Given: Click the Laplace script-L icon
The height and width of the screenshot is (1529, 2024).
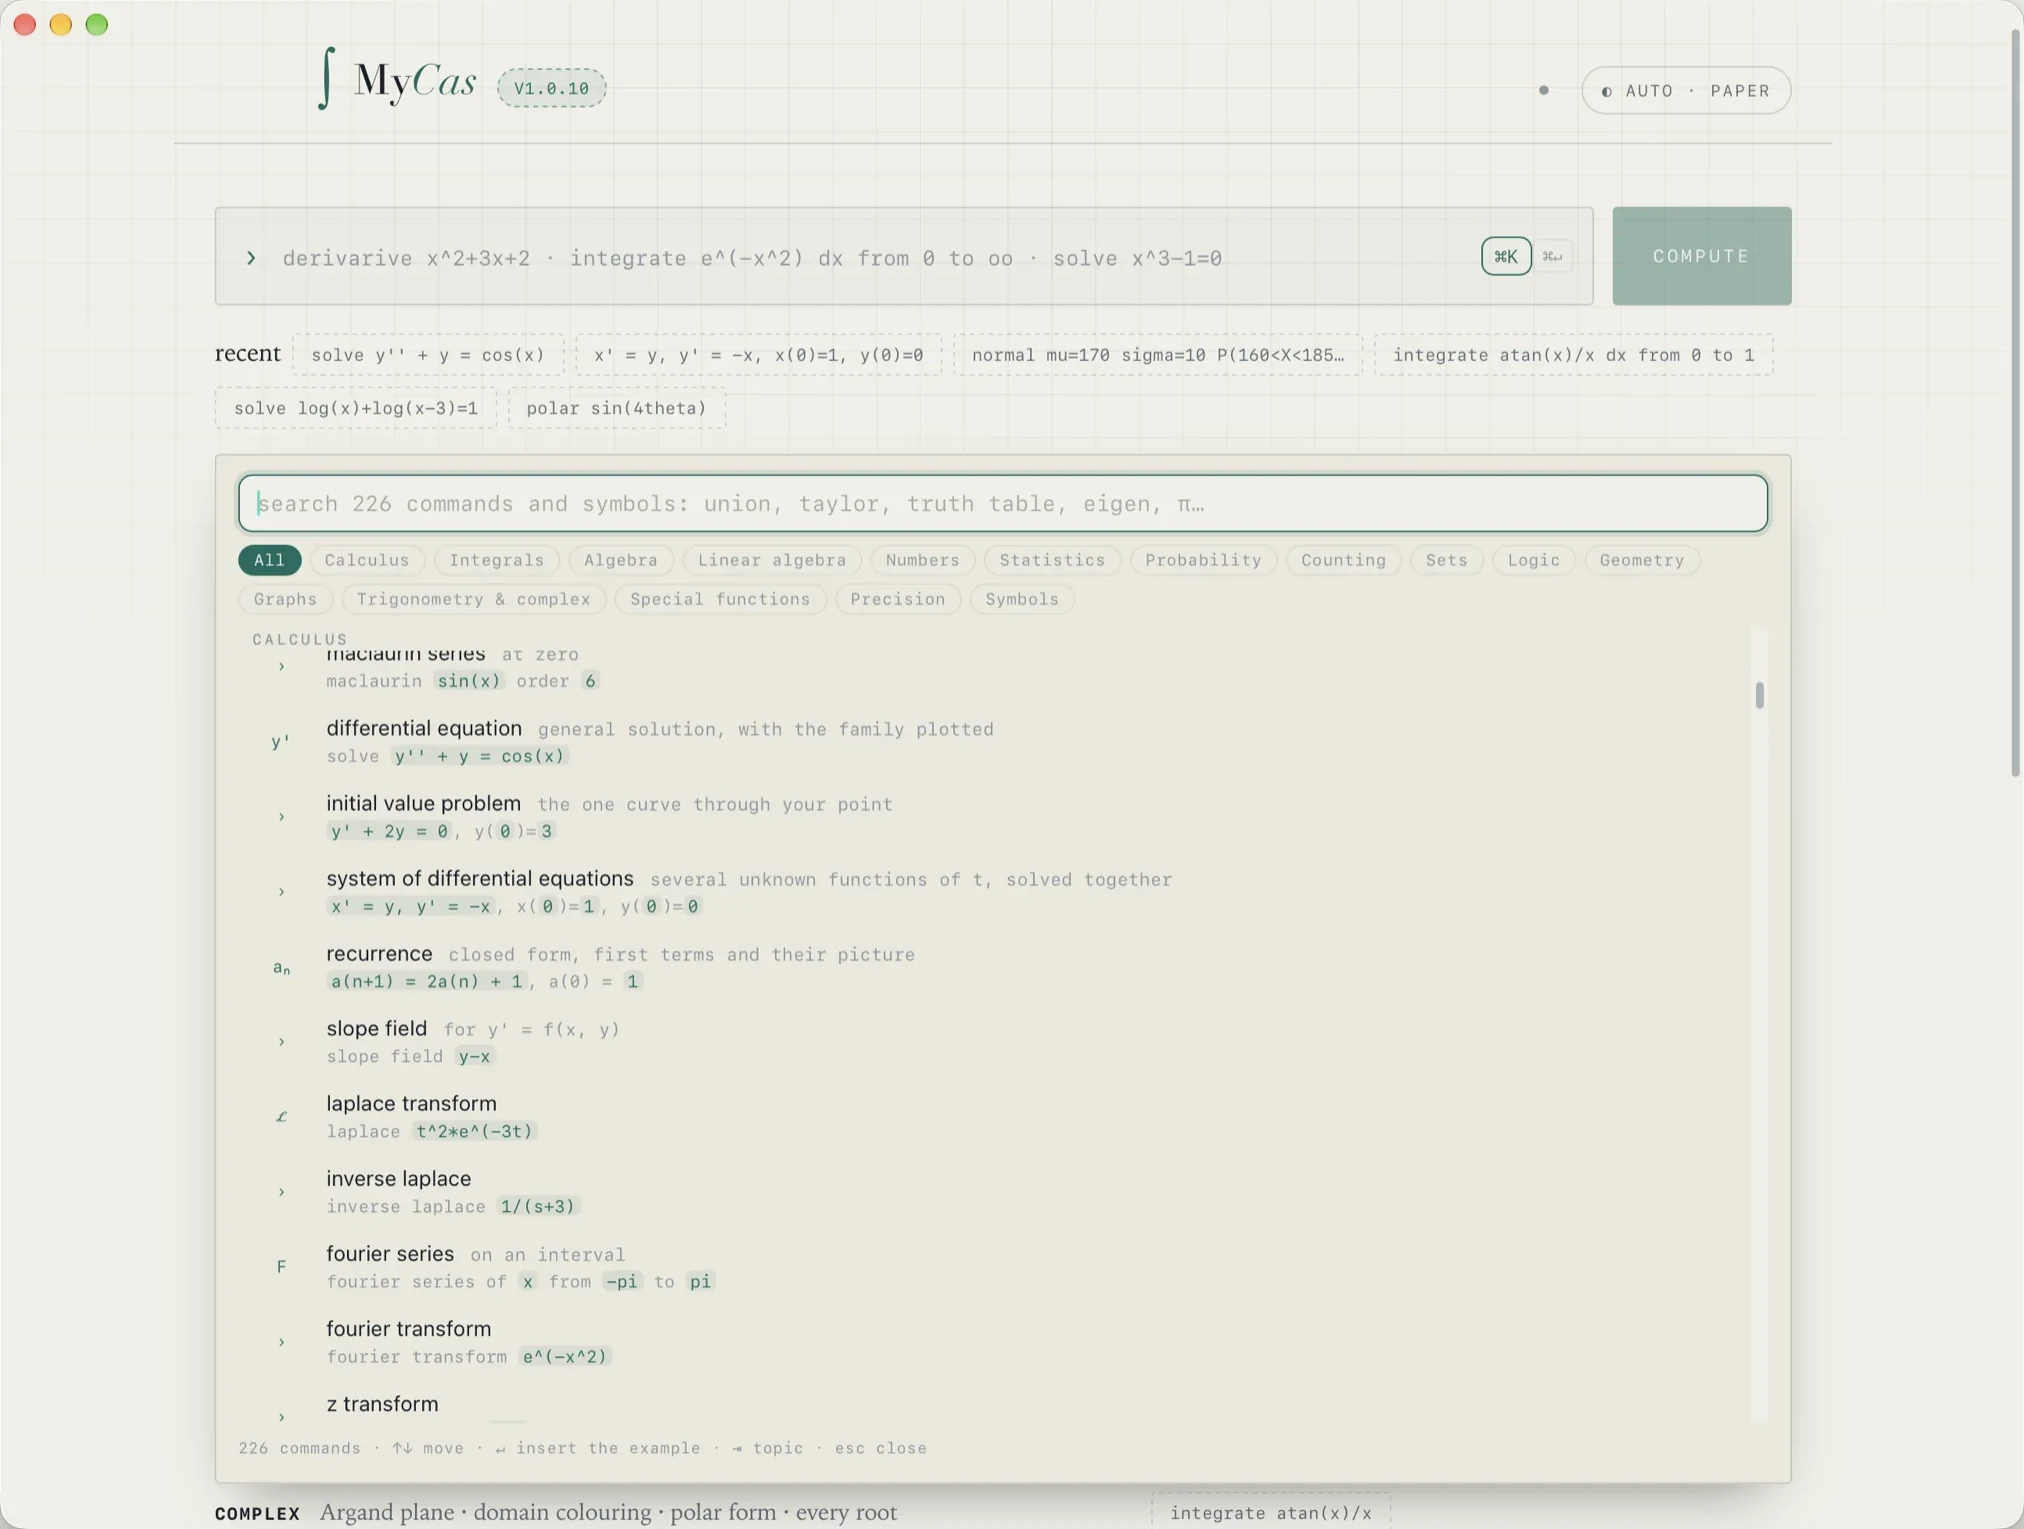Looking at the screenshot, I should pyautogui.click(x=281, y=1117).
